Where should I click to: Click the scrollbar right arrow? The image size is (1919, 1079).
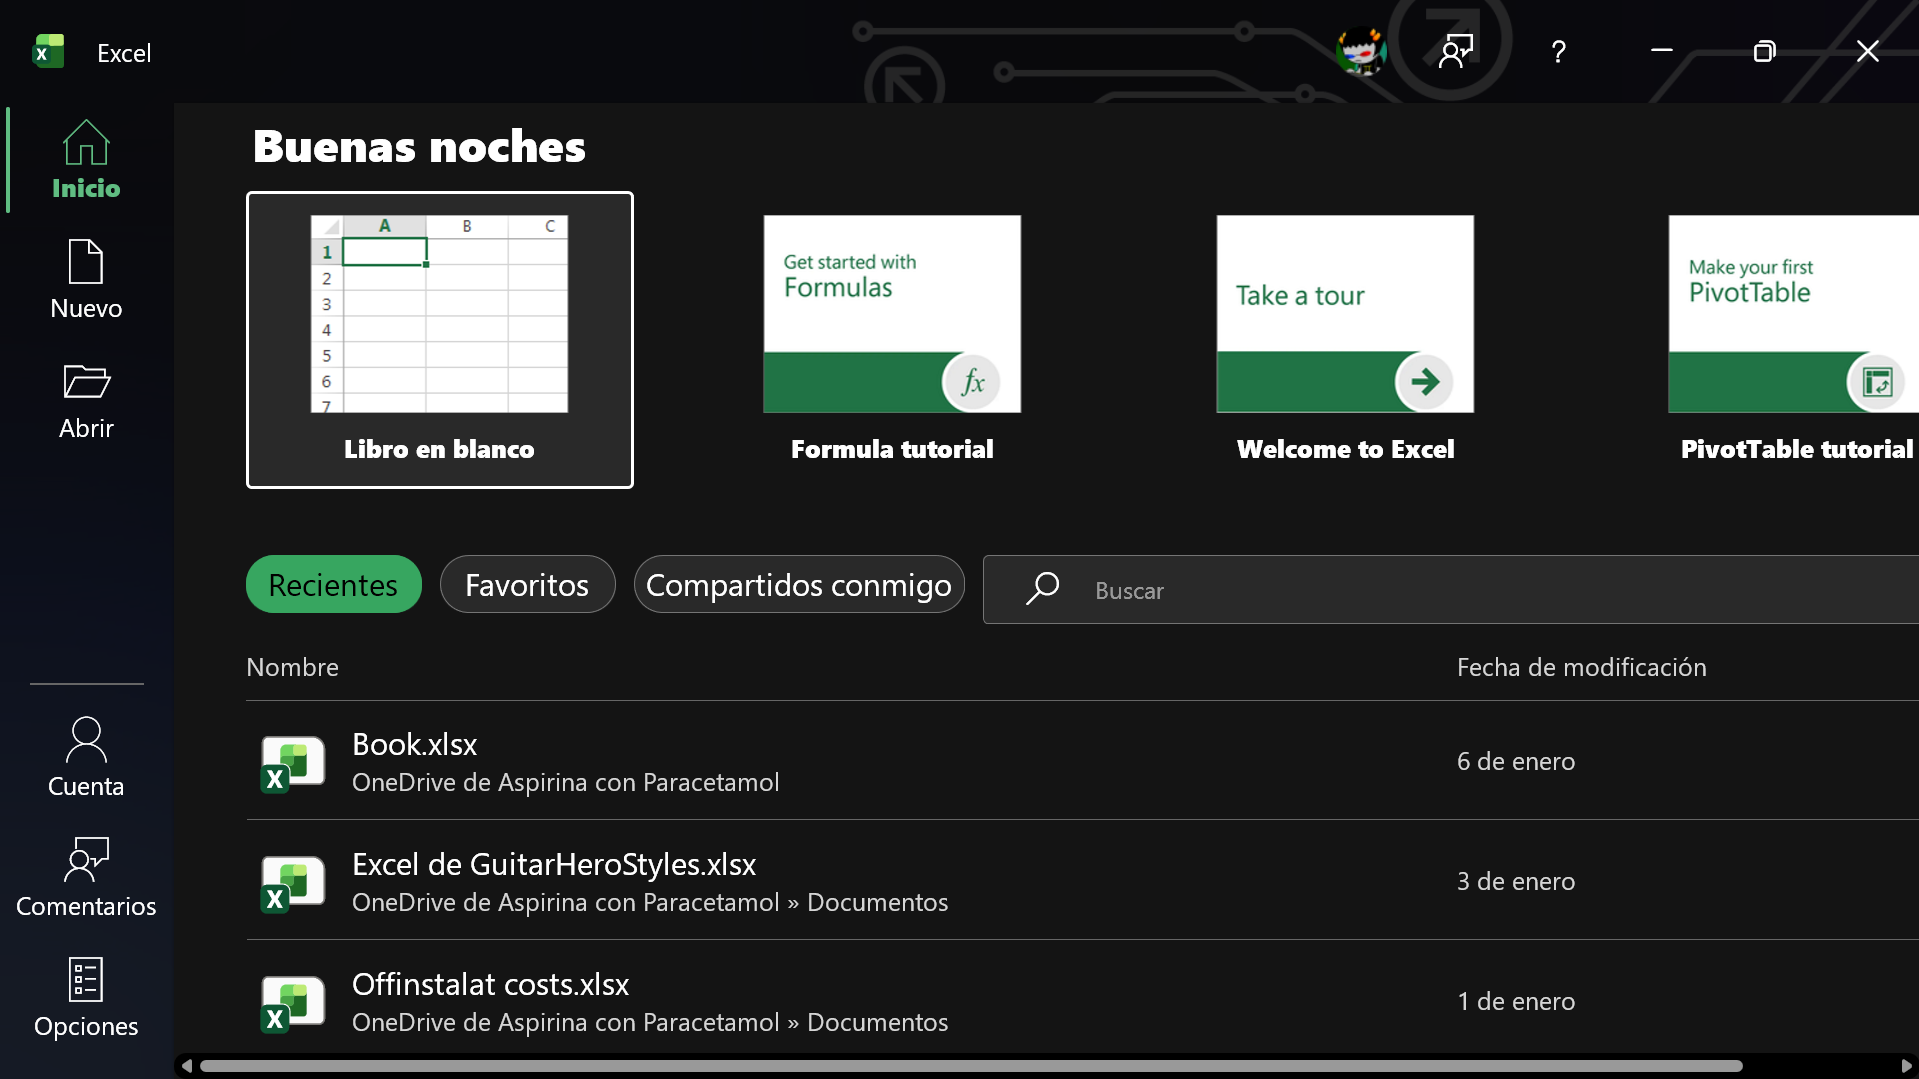coord(1906,1066)
